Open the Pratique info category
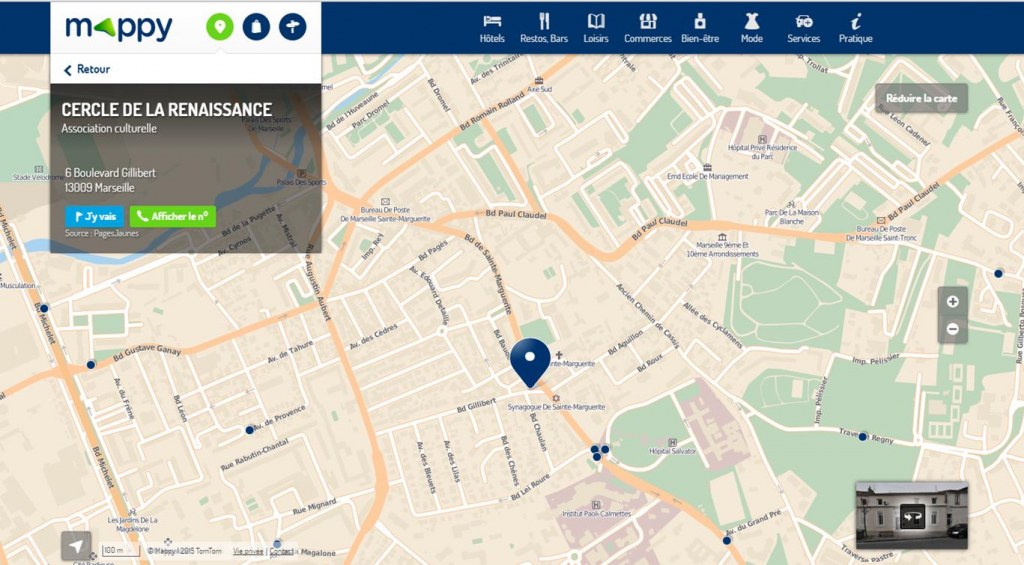1024x565 pixels. coord(855,28)
